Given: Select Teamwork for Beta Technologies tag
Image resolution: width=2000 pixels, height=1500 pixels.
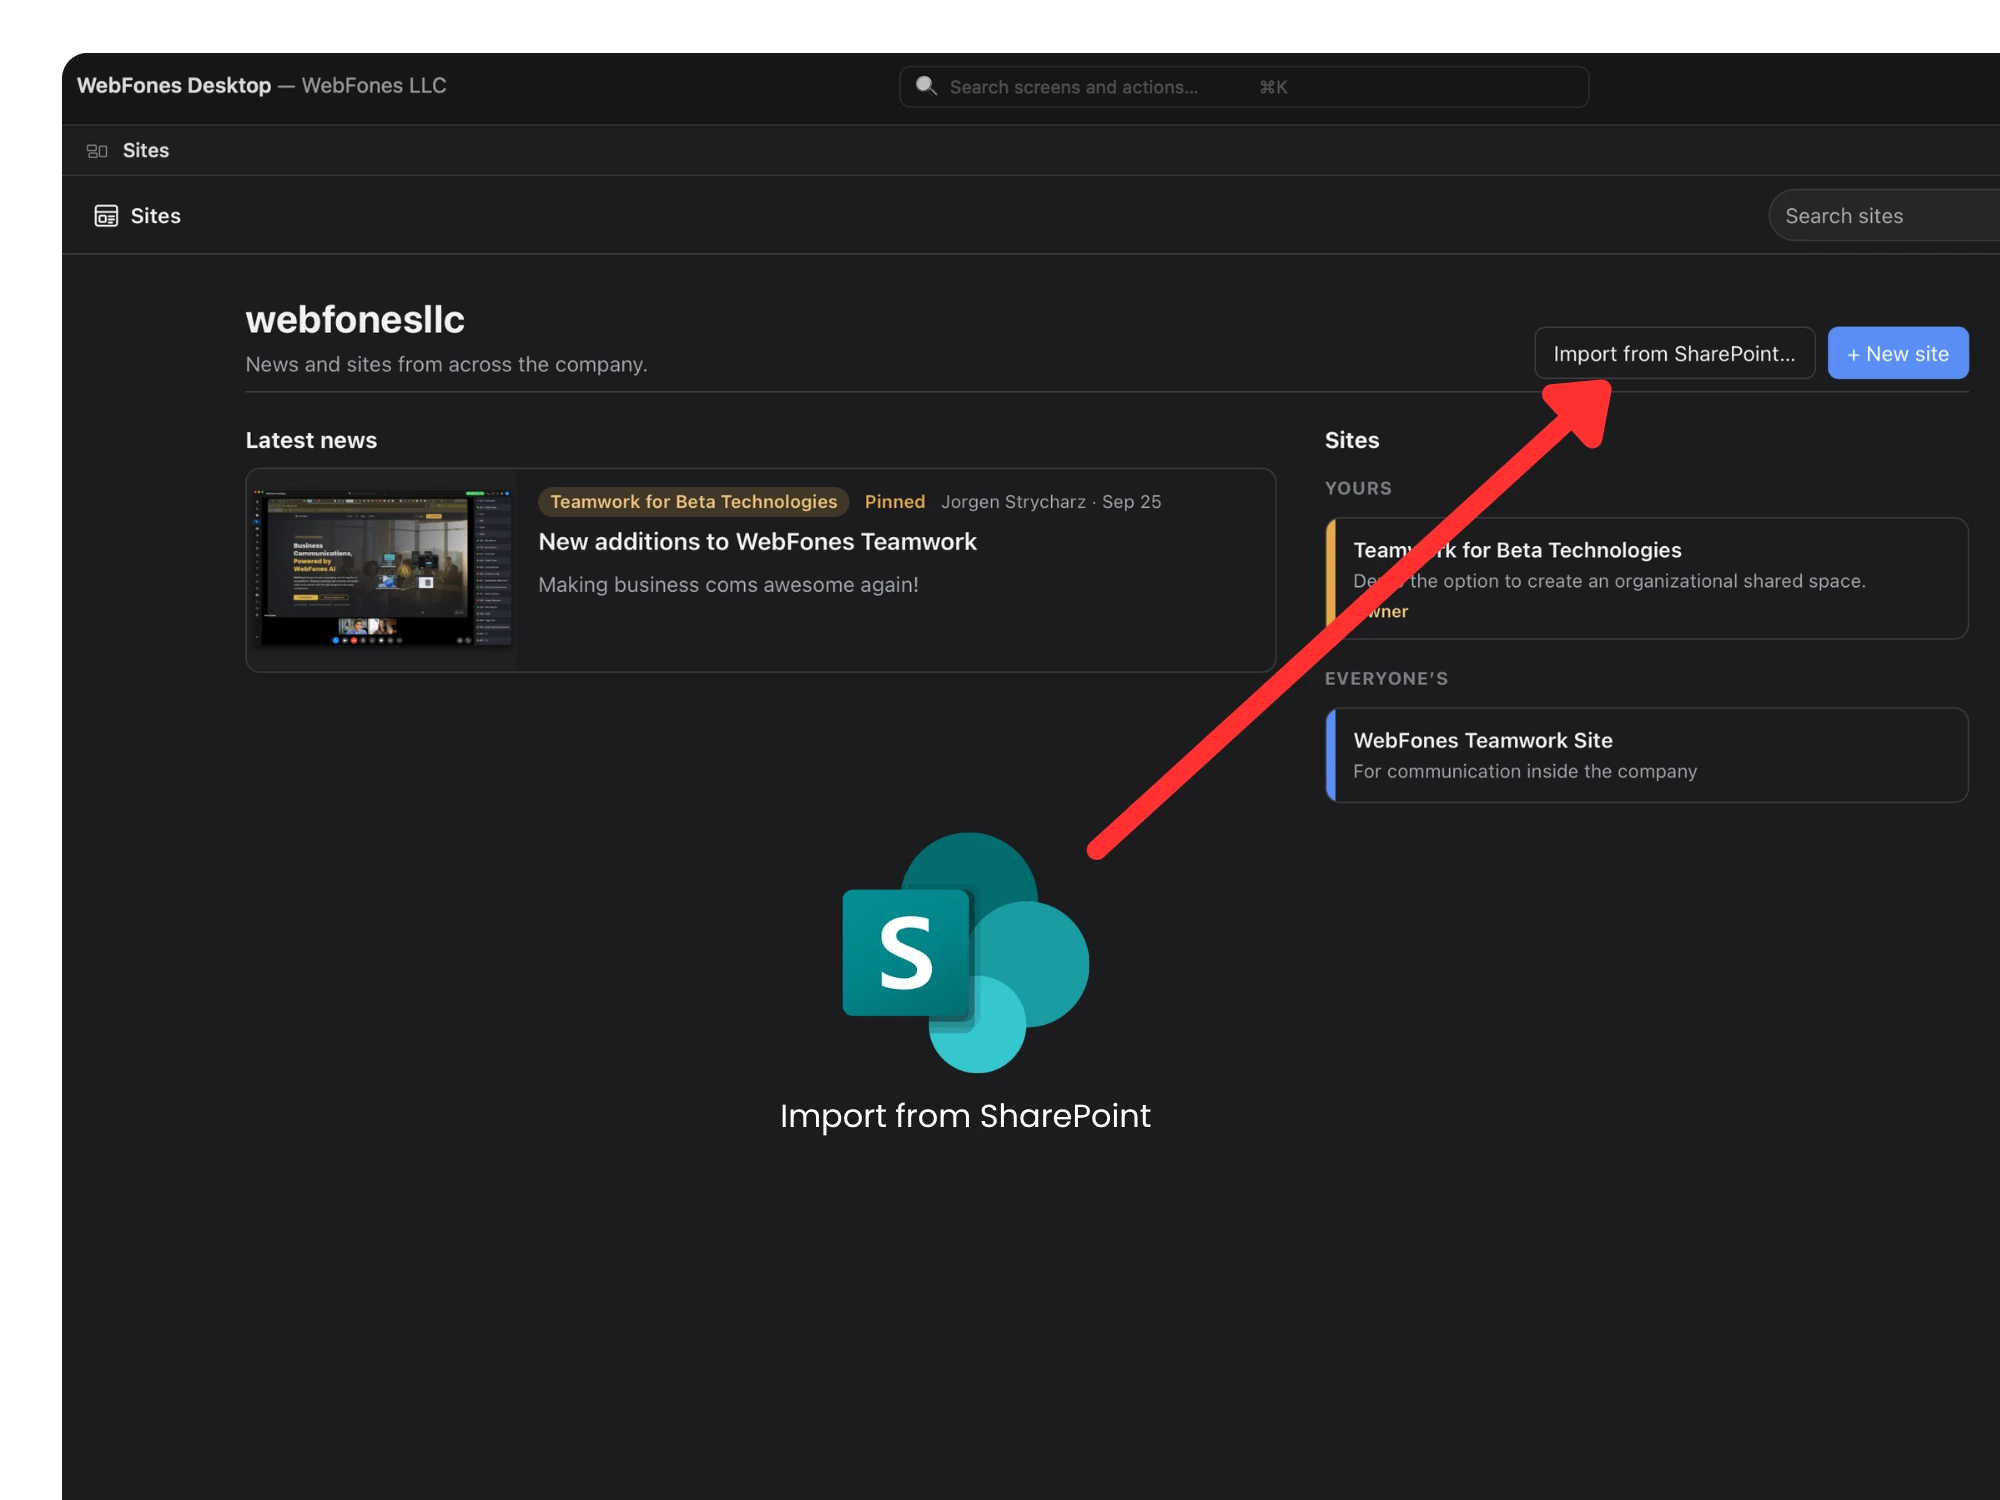Looking at the screenshot, I should 693,501.
